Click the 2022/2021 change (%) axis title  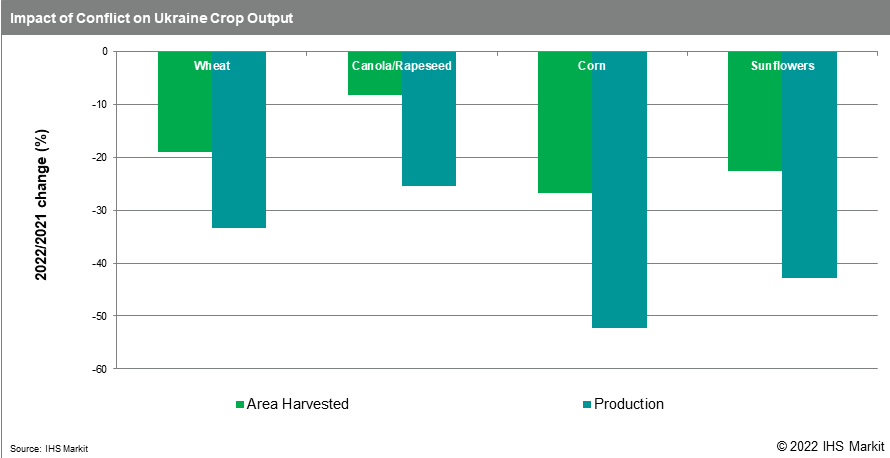[x=42, y=203]
